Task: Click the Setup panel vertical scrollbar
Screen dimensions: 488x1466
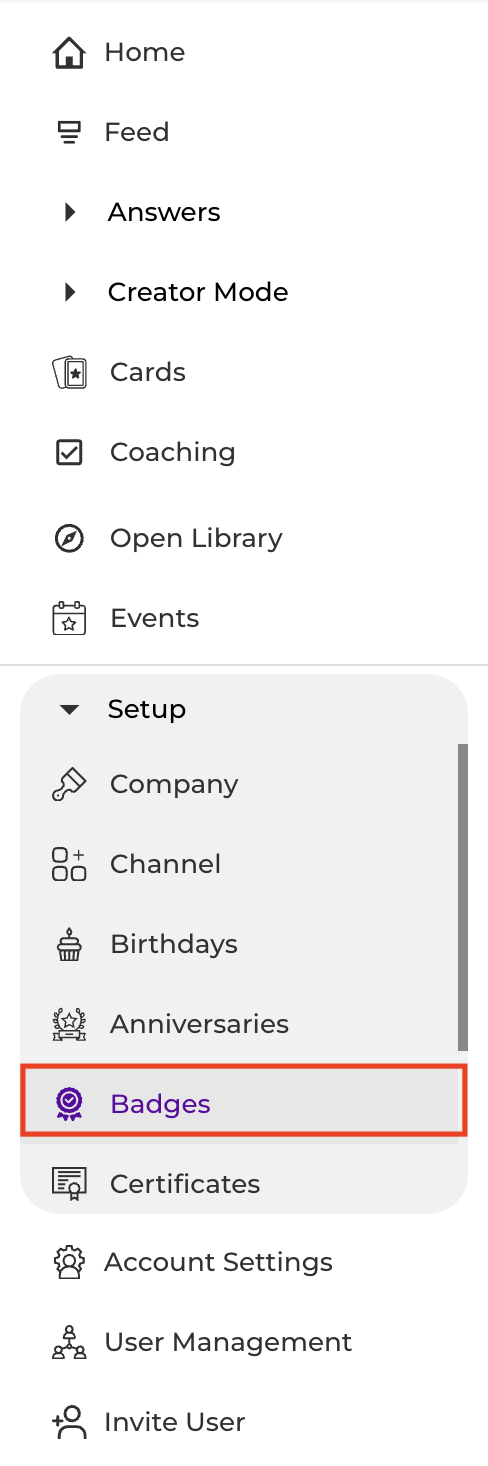Action: click(x=462, y=897)
